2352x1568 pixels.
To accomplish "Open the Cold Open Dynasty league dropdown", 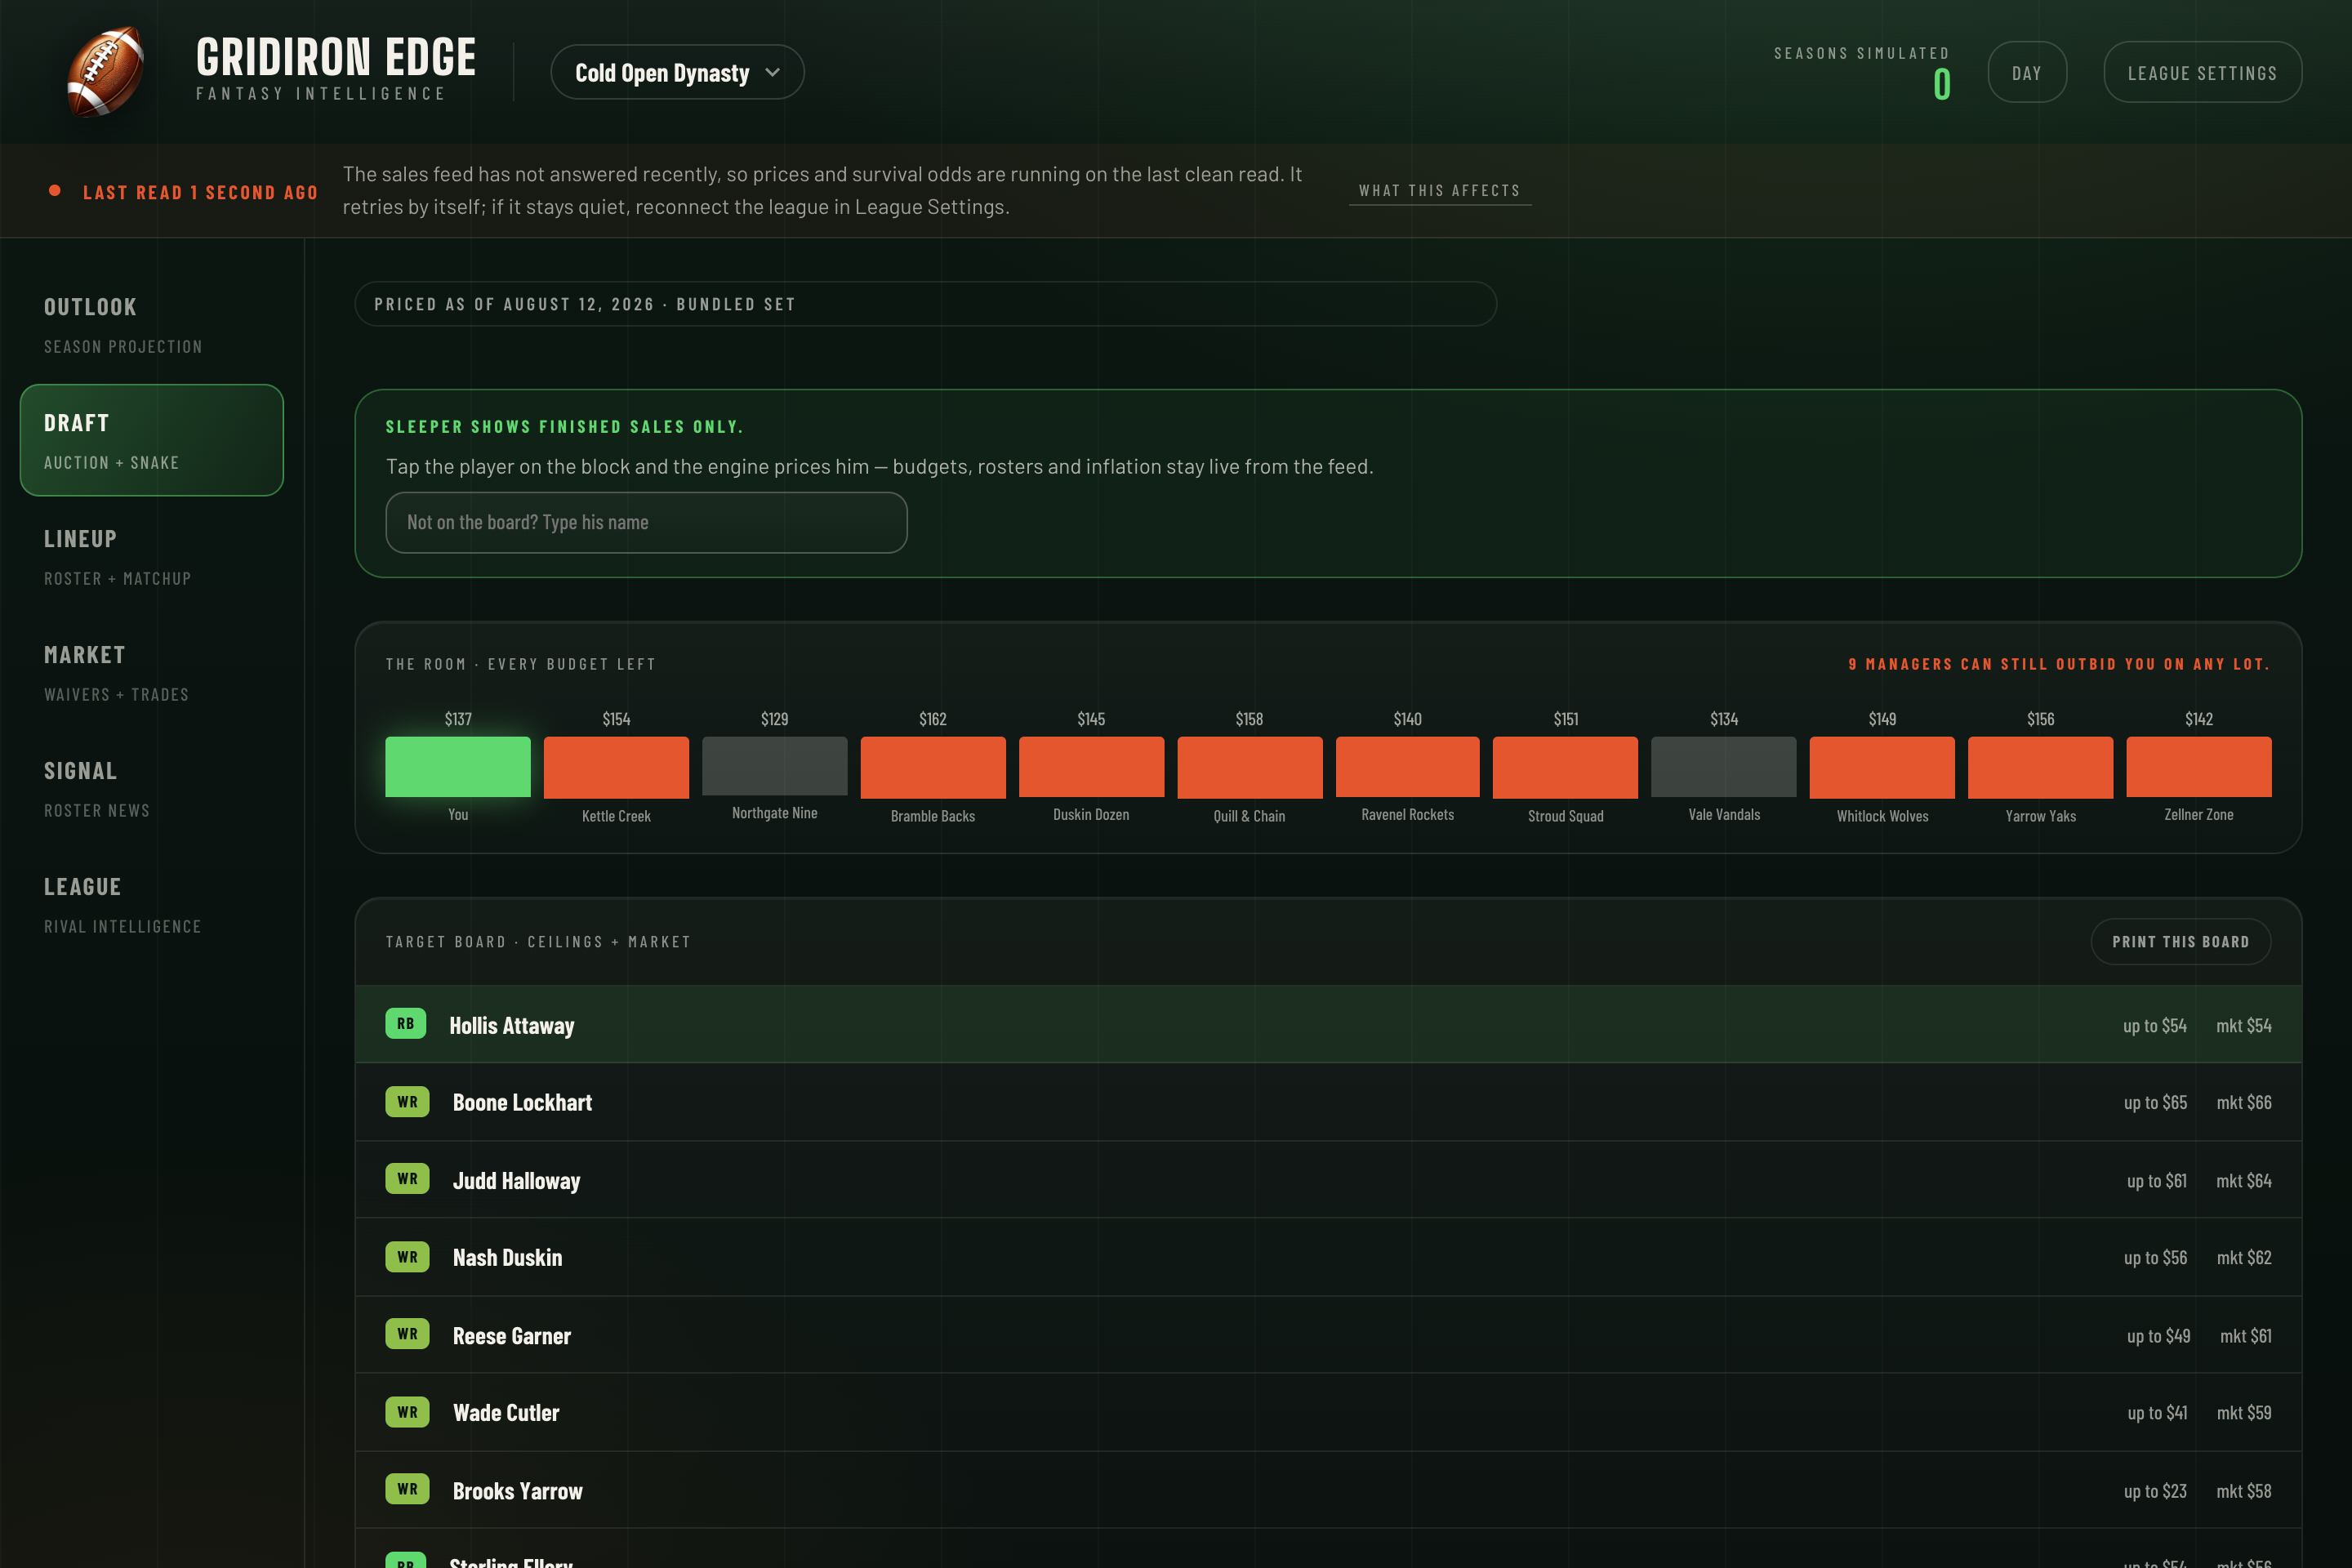I will pyautogui.click(x=677, y=72).
